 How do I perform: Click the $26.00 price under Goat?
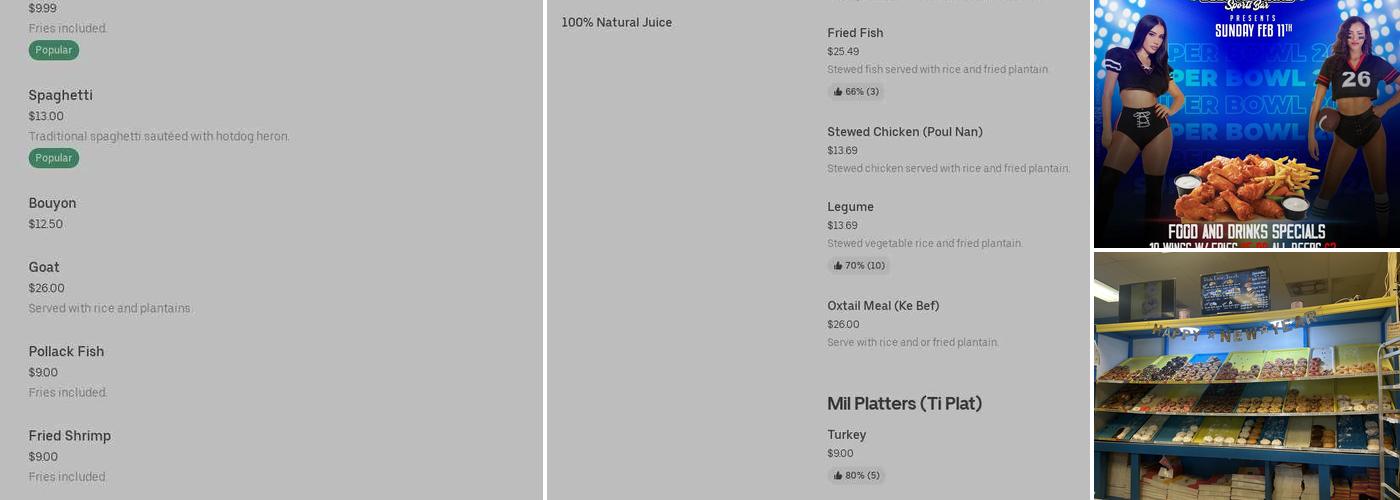tap(47, 289)
